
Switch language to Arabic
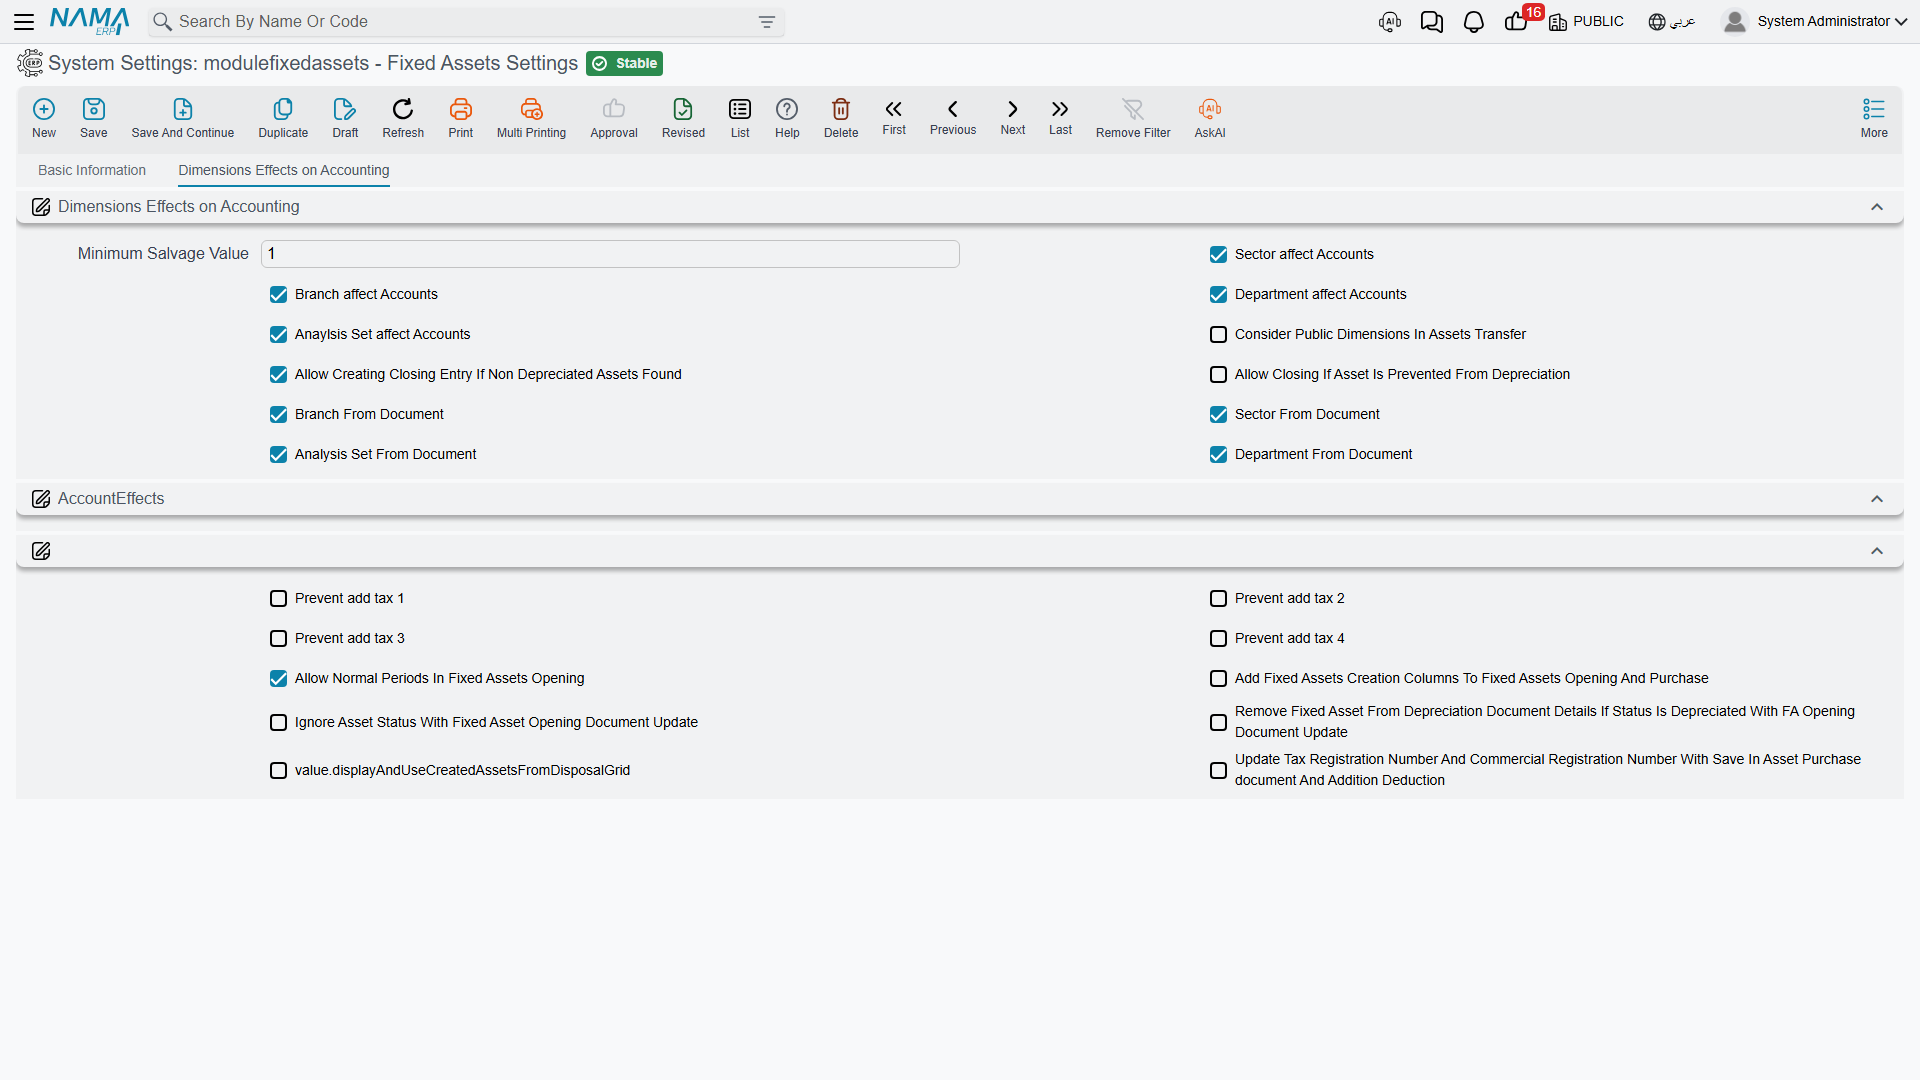coord(1672,22)
